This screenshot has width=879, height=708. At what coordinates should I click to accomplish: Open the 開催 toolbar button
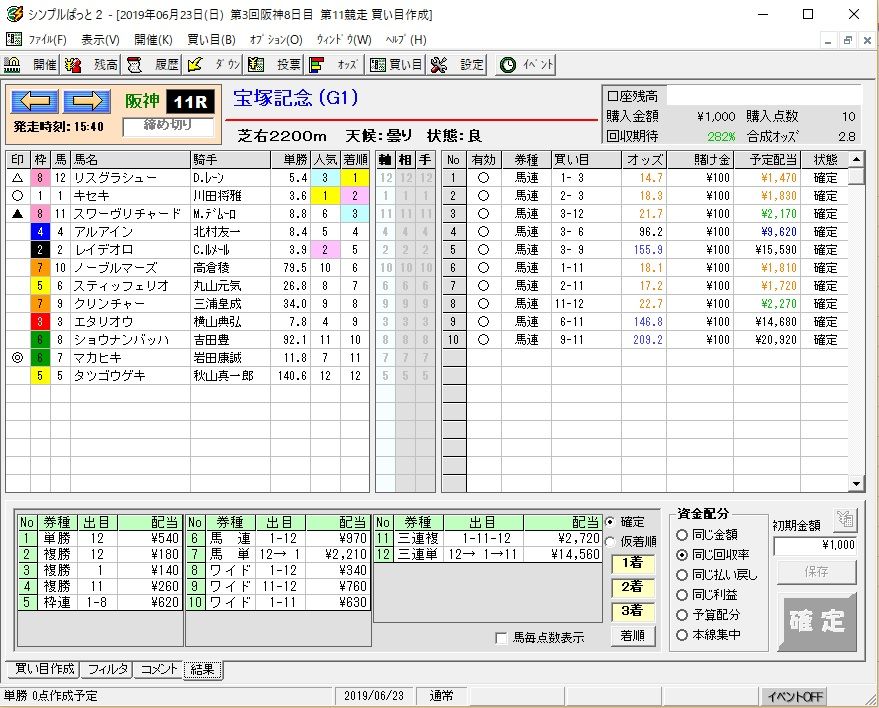coord(31,65)
